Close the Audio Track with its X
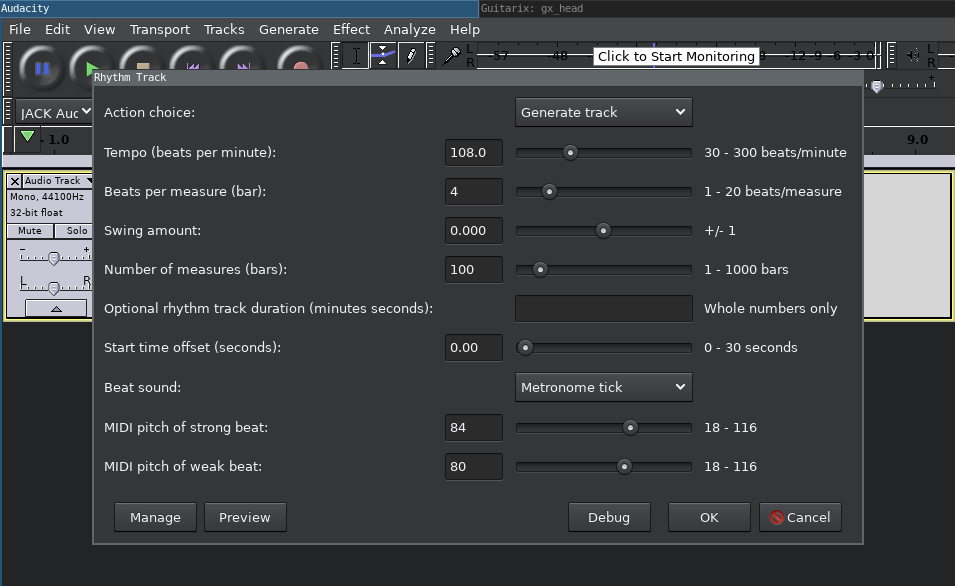The width and height of the screenshot is (955, 586). (14, 181)
